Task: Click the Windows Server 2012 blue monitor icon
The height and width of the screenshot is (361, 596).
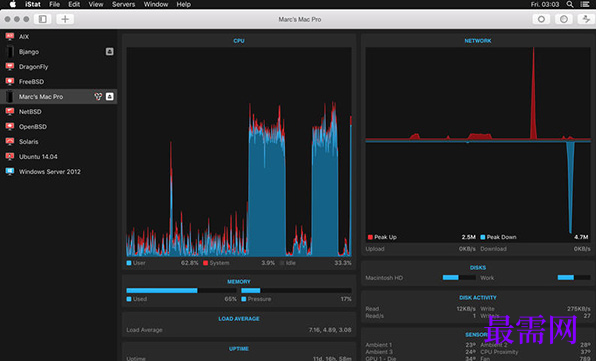Action: pyautogui.click(x=10, y=171)
